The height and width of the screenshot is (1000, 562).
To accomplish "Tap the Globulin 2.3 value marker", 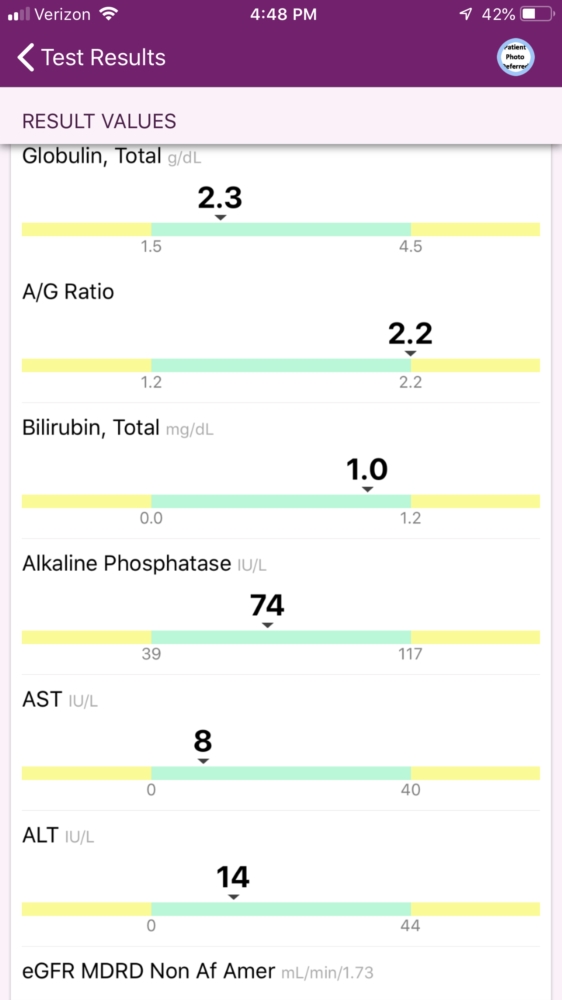I will [220, 218].
